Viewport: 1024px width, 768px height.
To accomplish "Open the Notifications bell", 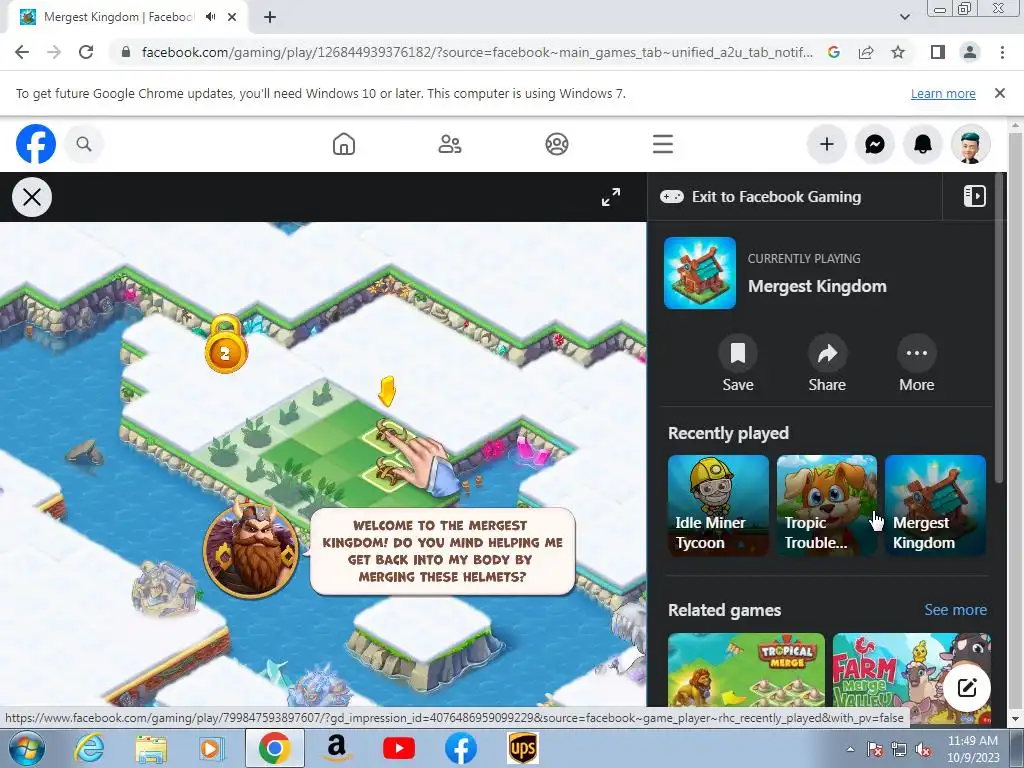I will click(x=923, y=144).
